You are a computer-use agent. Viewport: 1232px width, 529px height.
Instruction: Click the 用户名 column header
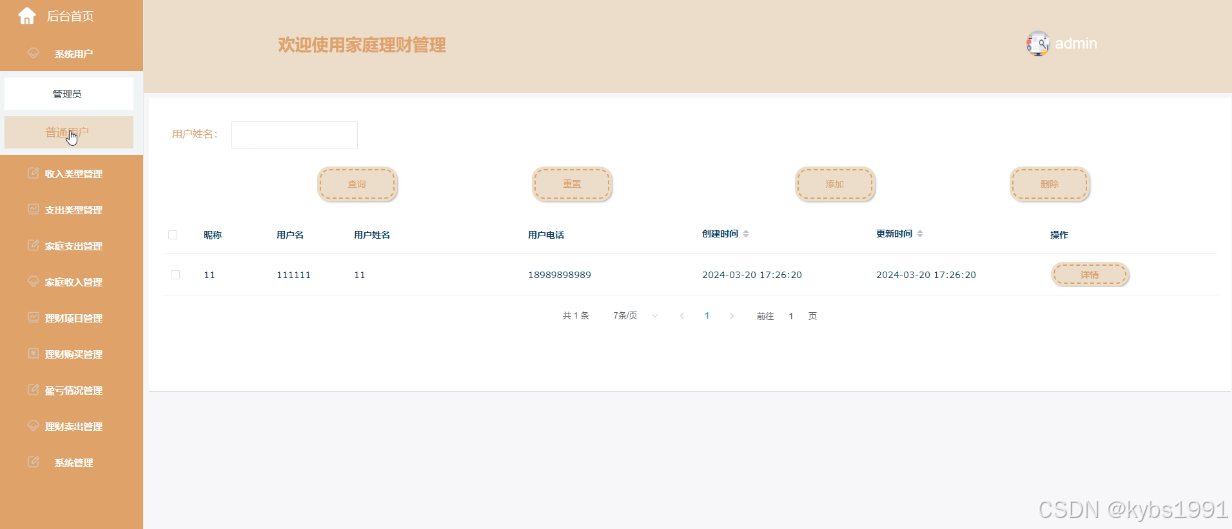click(290, 235)
